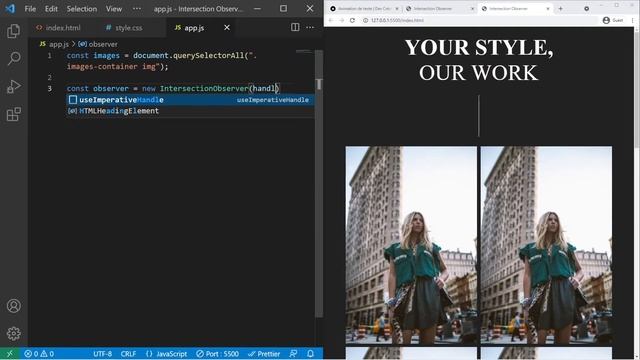Open browser tab menu dropdown icon
640x360 pixels.
coord(587,9)
